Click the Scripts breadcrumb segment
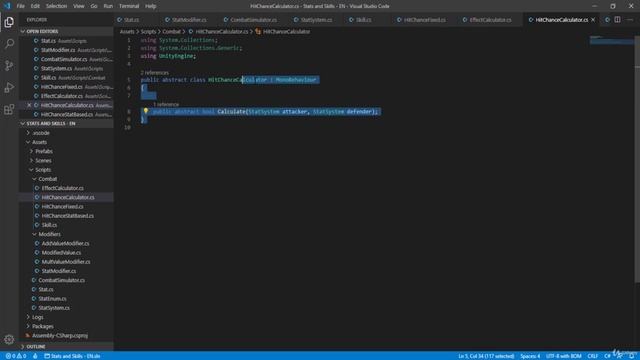This screenshot has height=360, width=640. coord(148,31)
